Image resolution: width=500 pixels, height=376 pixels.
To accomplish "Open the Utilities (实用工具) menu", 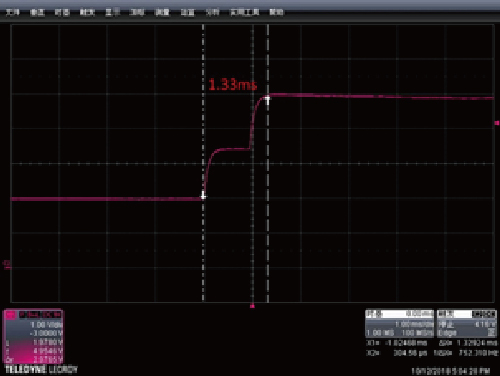I will [245, 12].
